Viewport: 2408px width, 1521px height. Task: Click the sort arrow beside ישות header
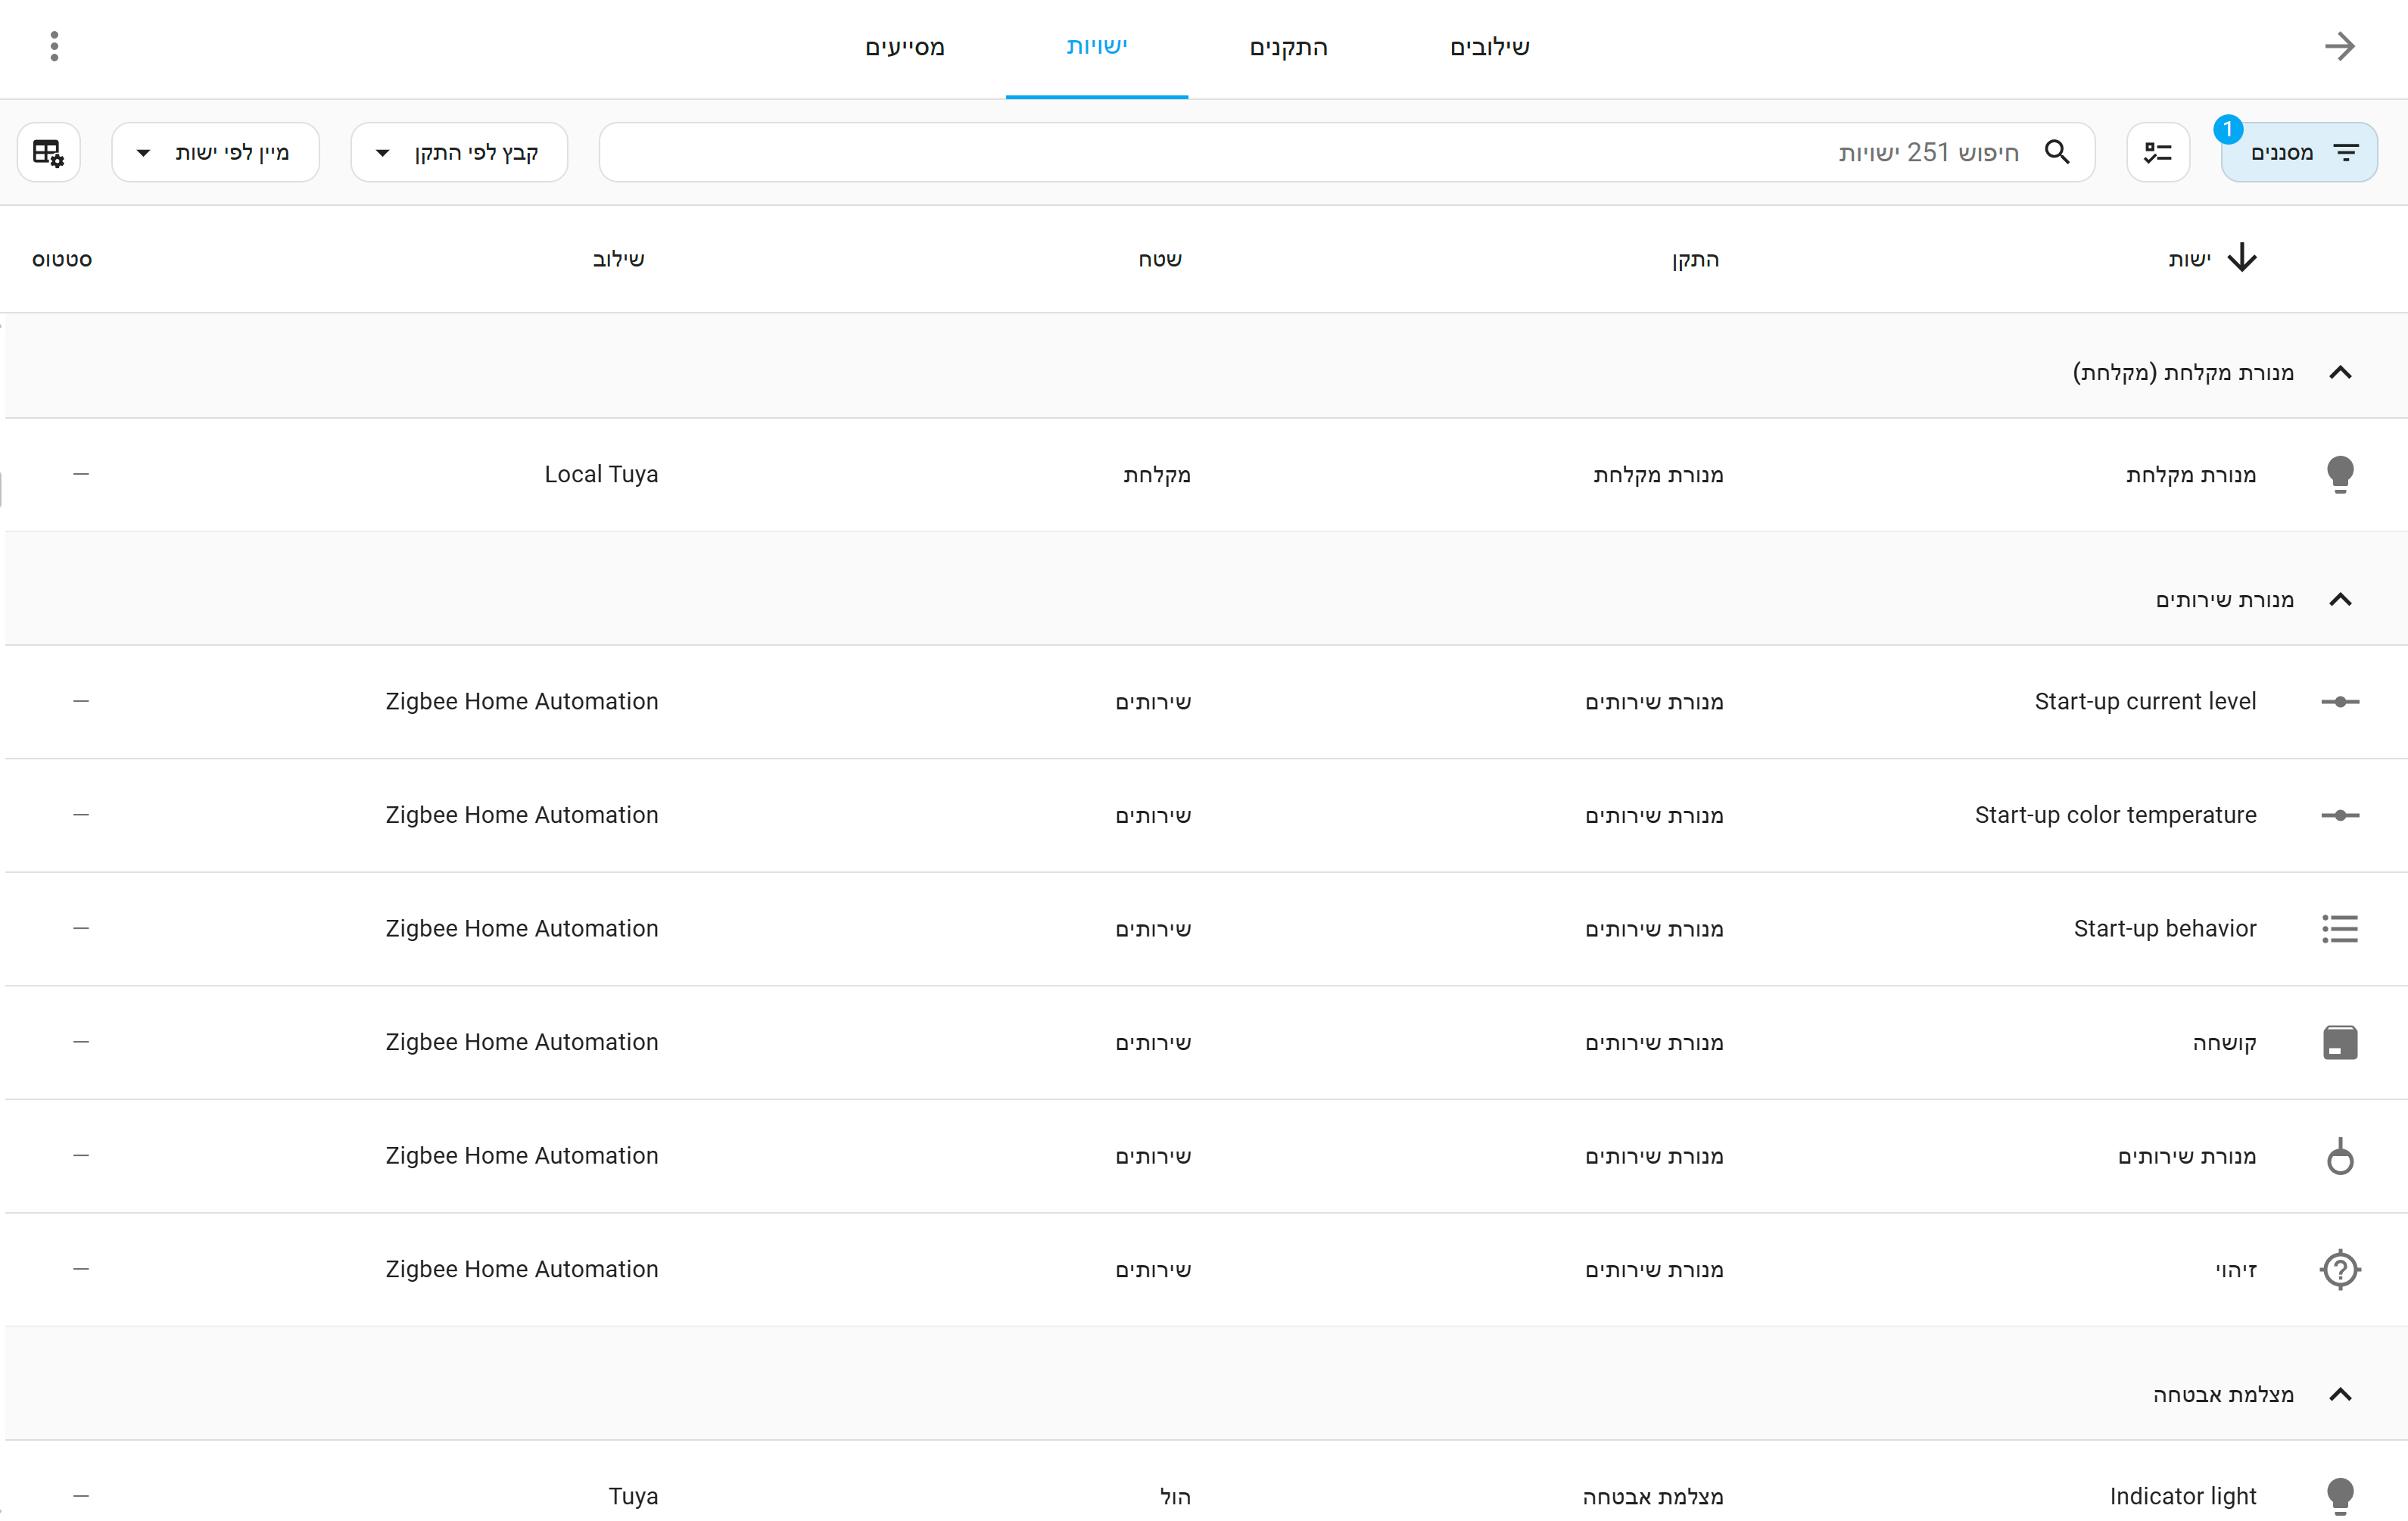click(2242, 258)
